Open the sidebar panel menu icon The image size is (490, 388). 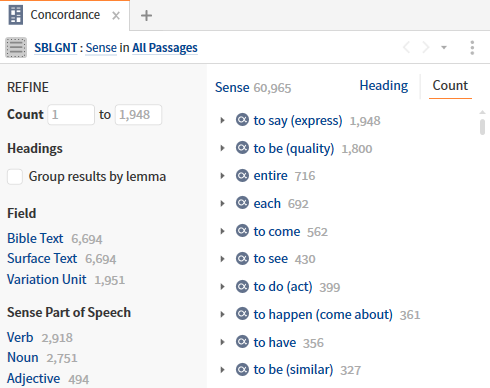click(x=16, y=48)
